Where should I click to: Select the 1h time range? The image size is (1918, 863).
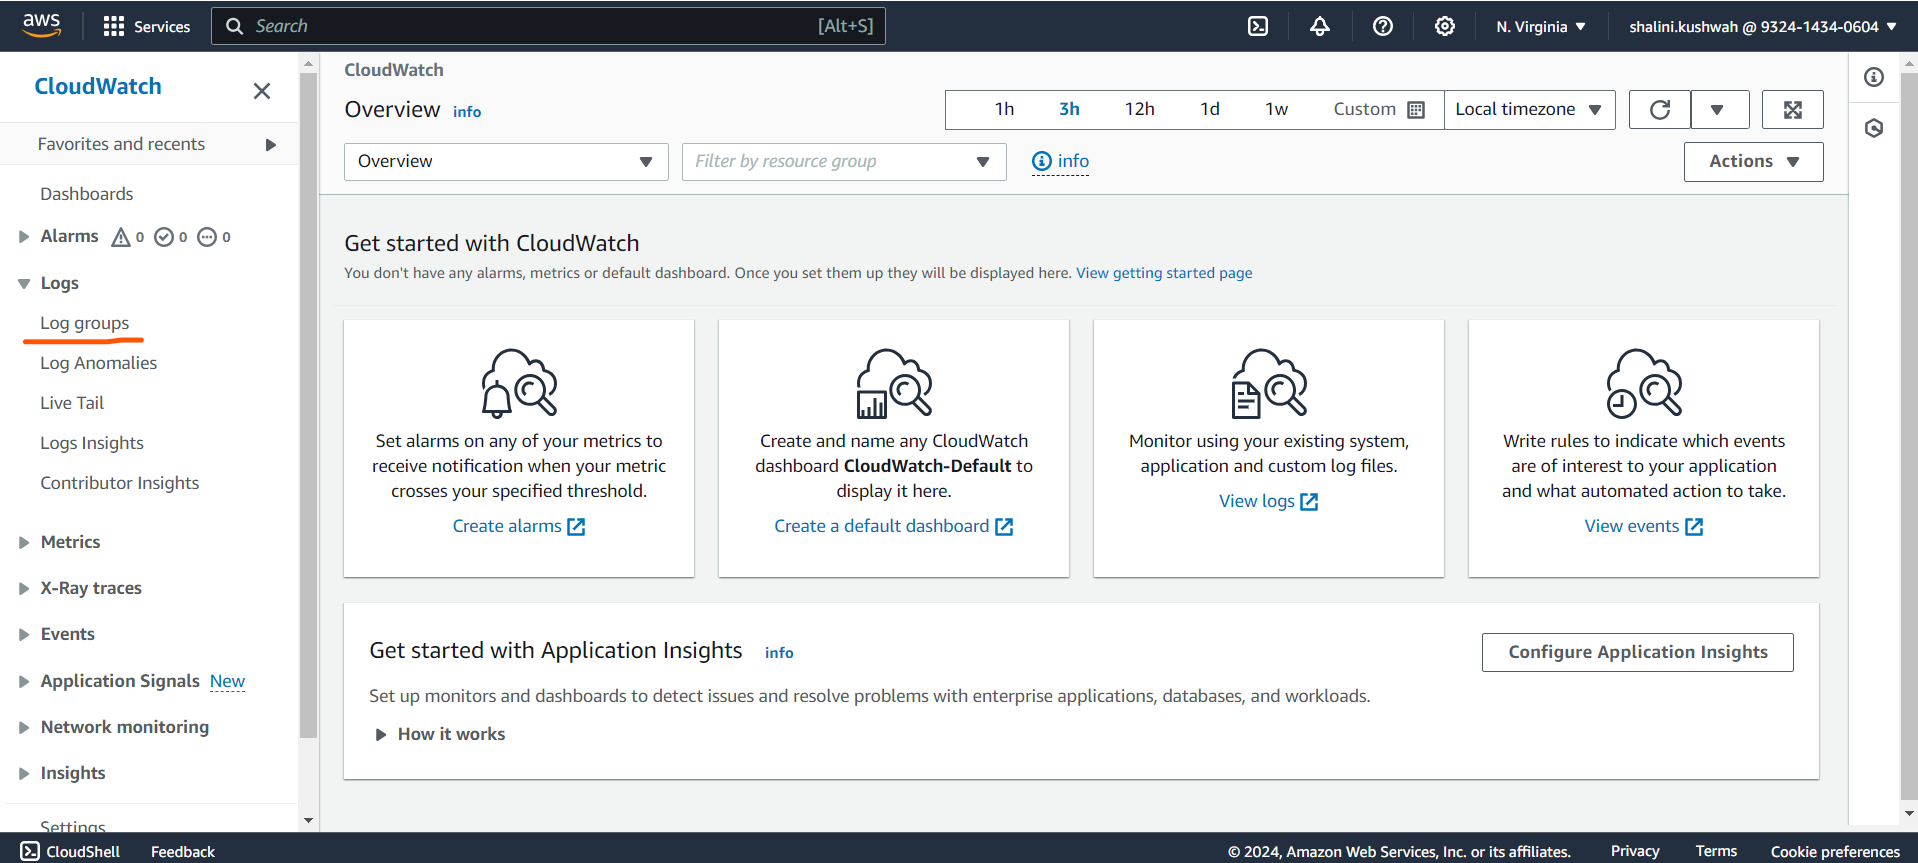1004,110
